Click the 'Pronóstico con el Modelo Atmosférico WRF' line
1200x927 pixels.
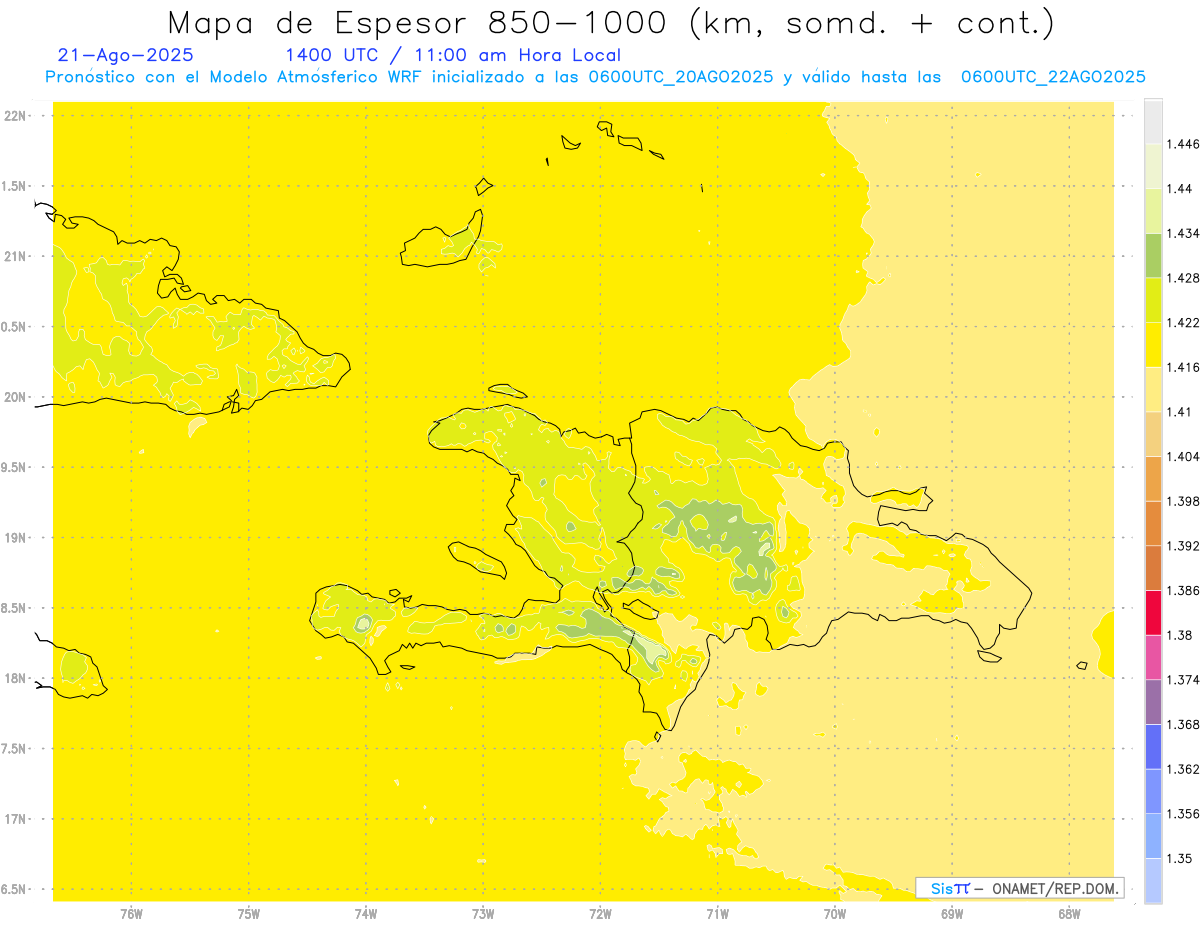pyautogui.click(x=233, y=77)
